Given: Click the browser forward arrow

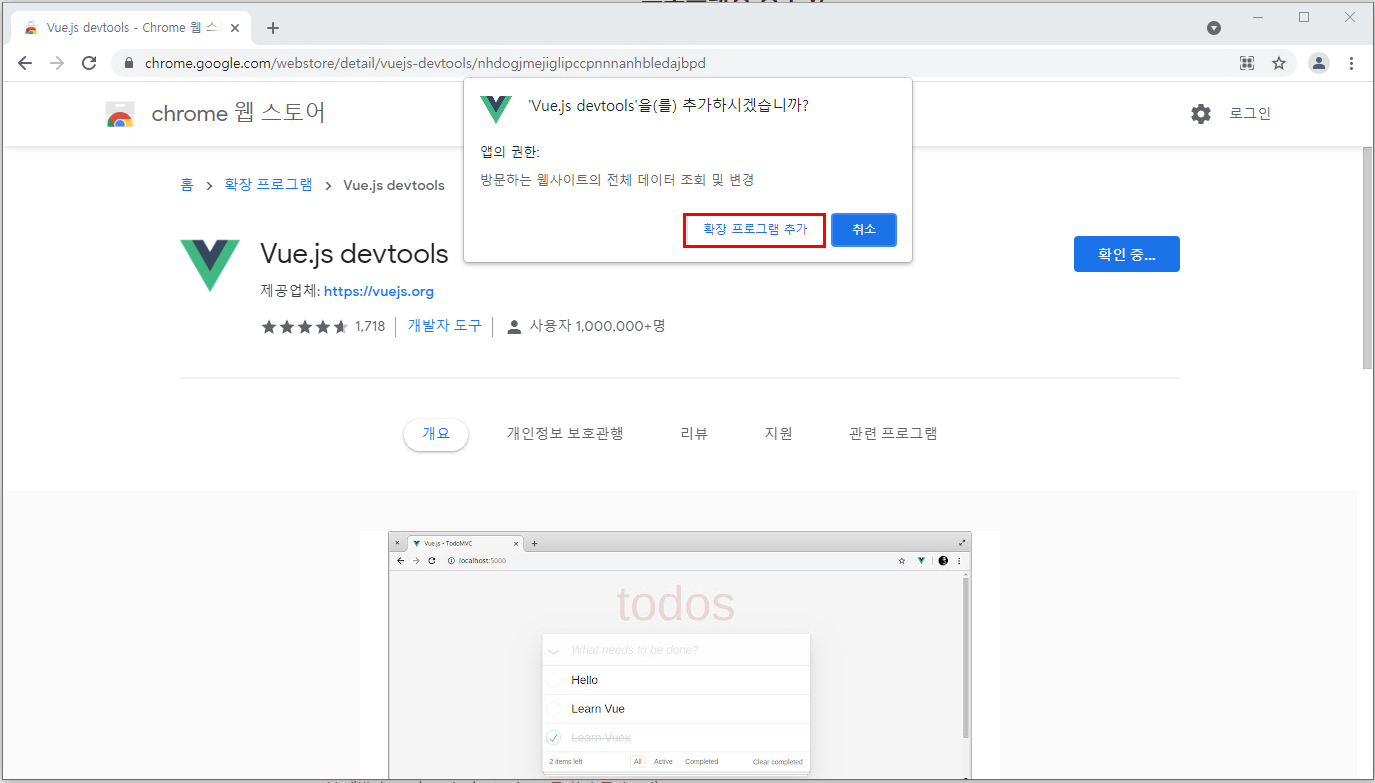Looking at the screenshot, I should 57,63.
